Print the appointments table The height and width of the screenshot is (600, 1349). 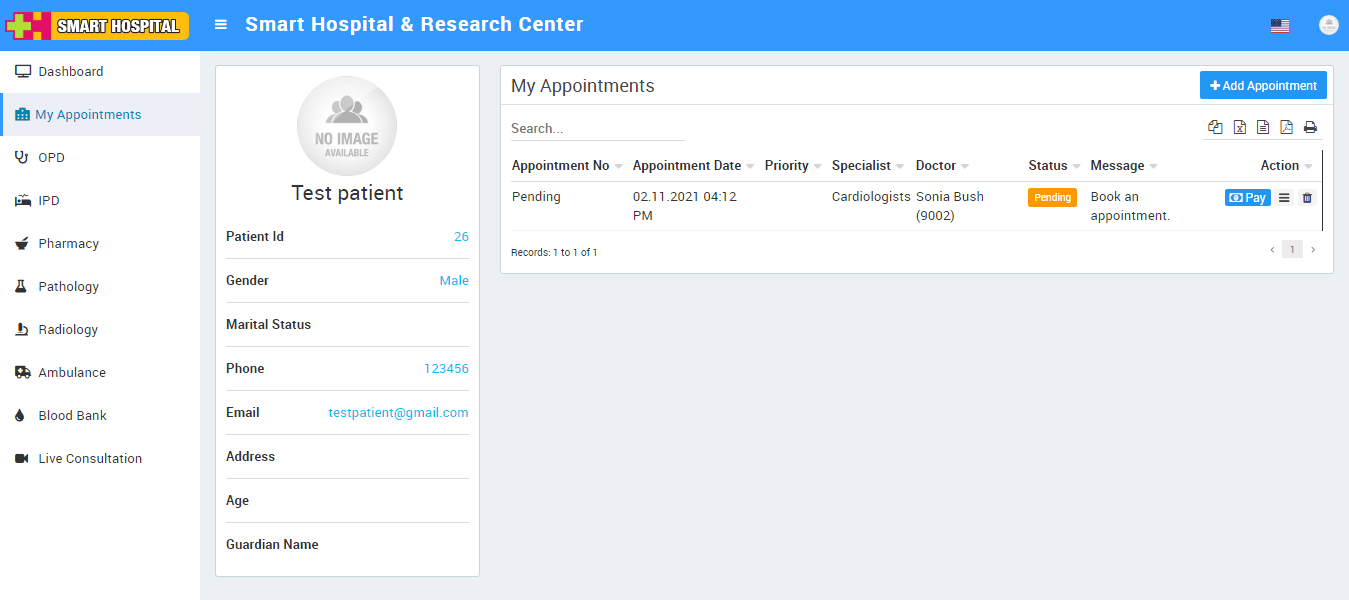click(1310, 127)
